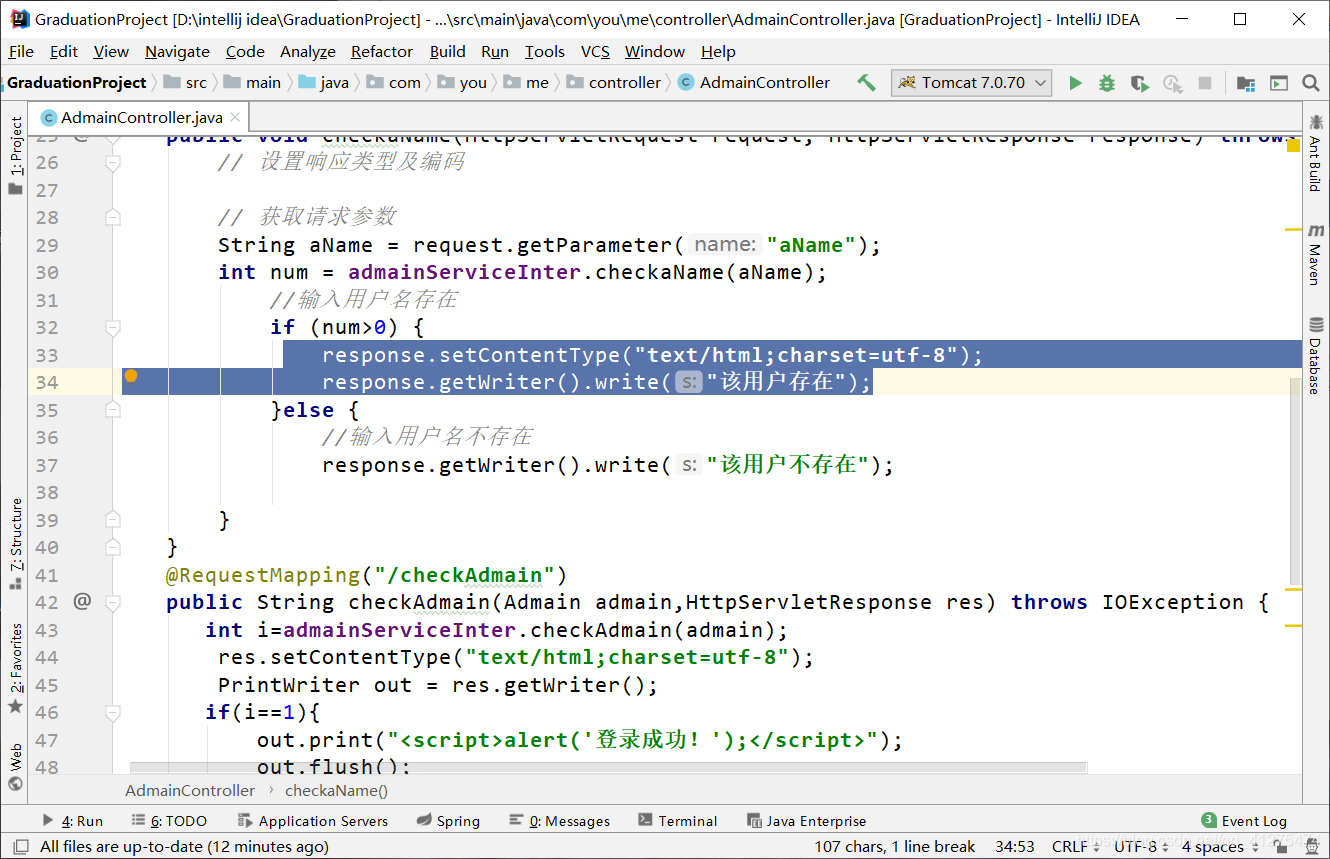Viewport: 1330px width, 859px height.
Task: Click the vertical editor scrollbar
Action: pos(1295,480)
